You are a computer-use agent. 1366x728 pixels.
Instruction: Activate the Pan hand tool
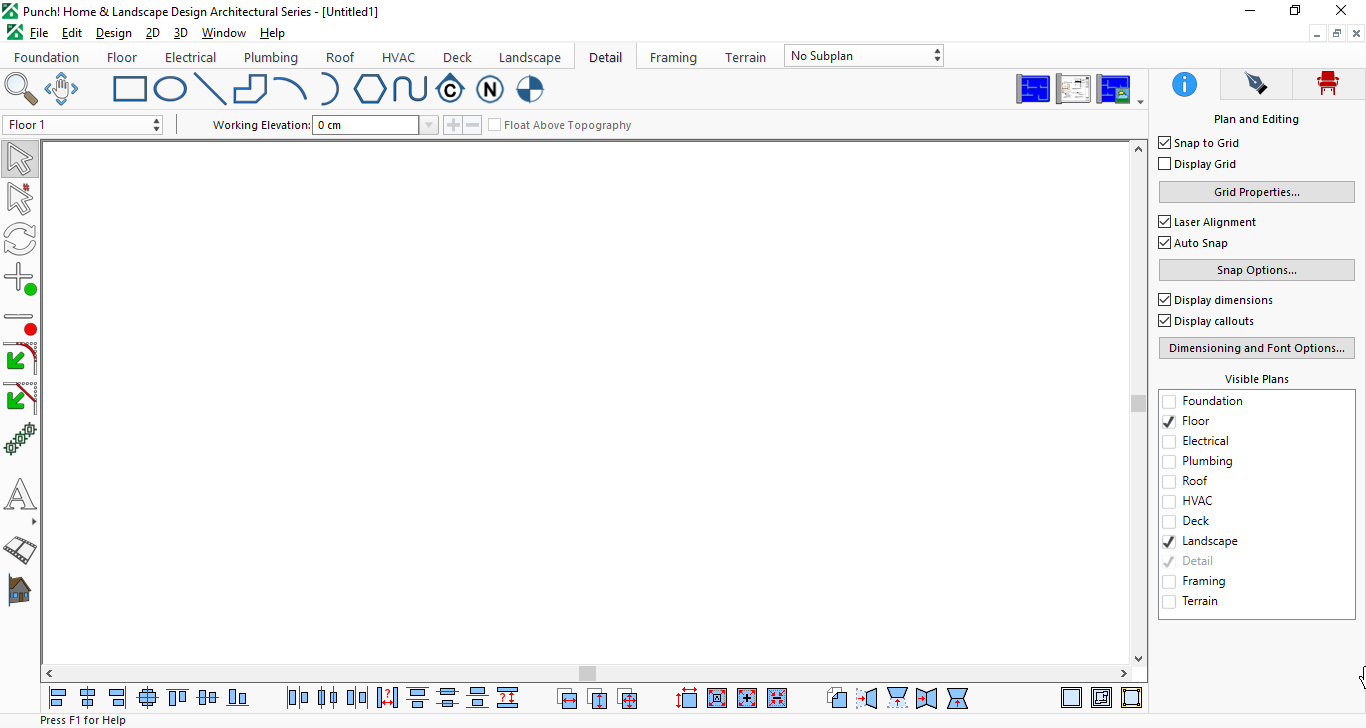tap(61, 89)
